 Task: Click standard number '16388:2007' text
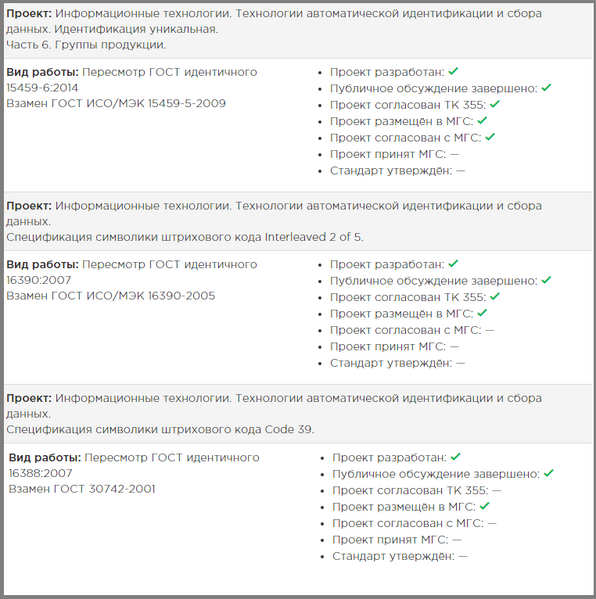pyautogui.click(x=40, y=473)
